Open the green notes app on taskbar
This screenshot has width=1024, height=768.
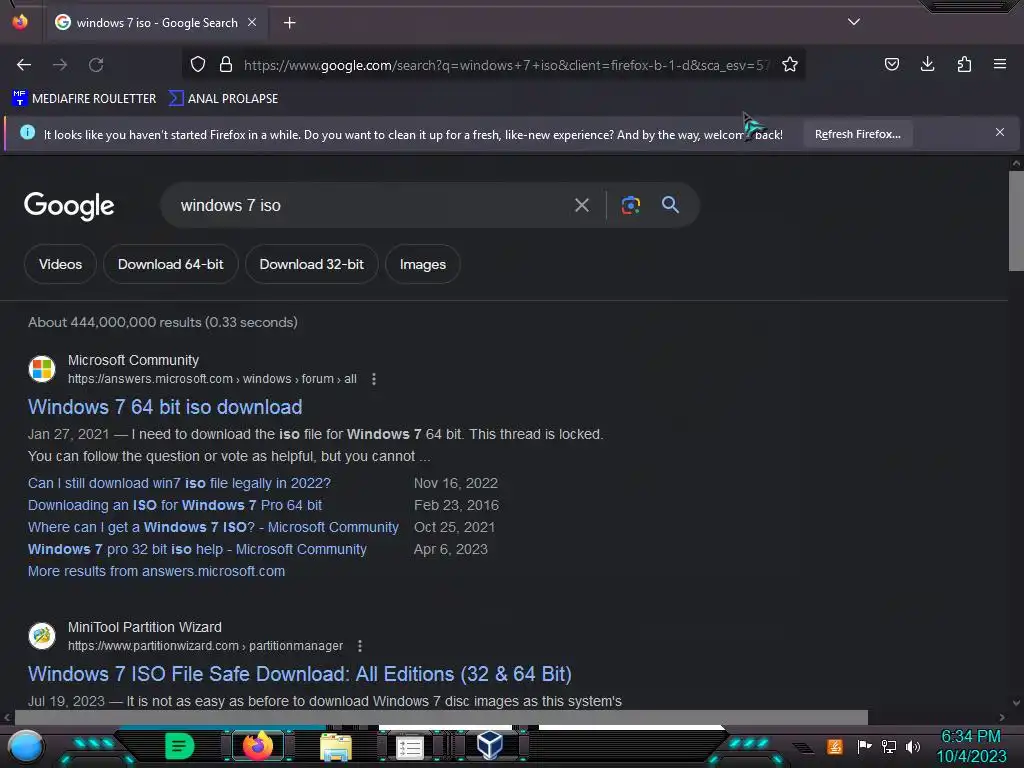tap(179, 746)
